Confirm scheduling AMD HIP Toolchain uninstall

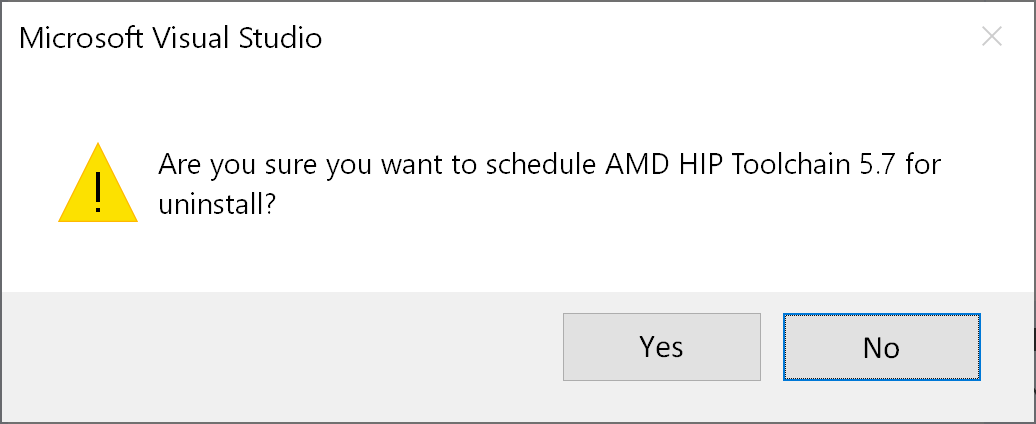pyautogui.click(x=661, y=347)
